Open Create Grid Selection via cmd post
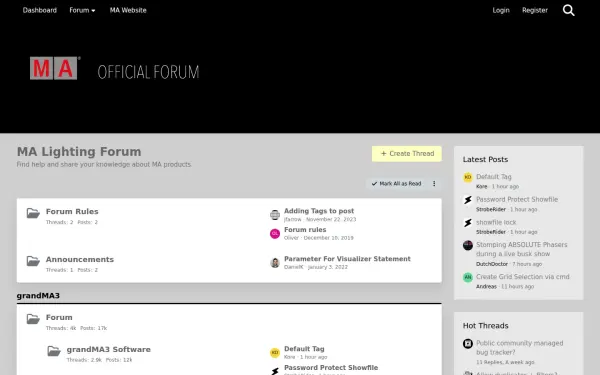Viewport: 600px width, 375px height. [x=523, y=277]
